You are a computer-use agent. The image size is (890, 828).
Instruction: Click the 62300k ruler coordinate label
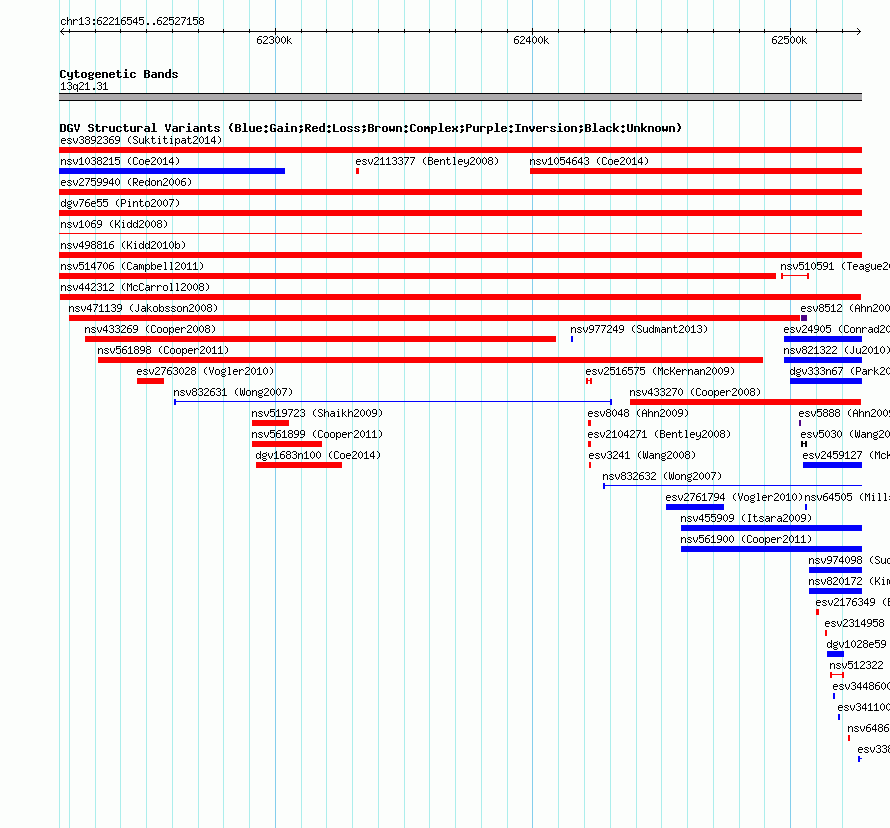coord(274,40)
